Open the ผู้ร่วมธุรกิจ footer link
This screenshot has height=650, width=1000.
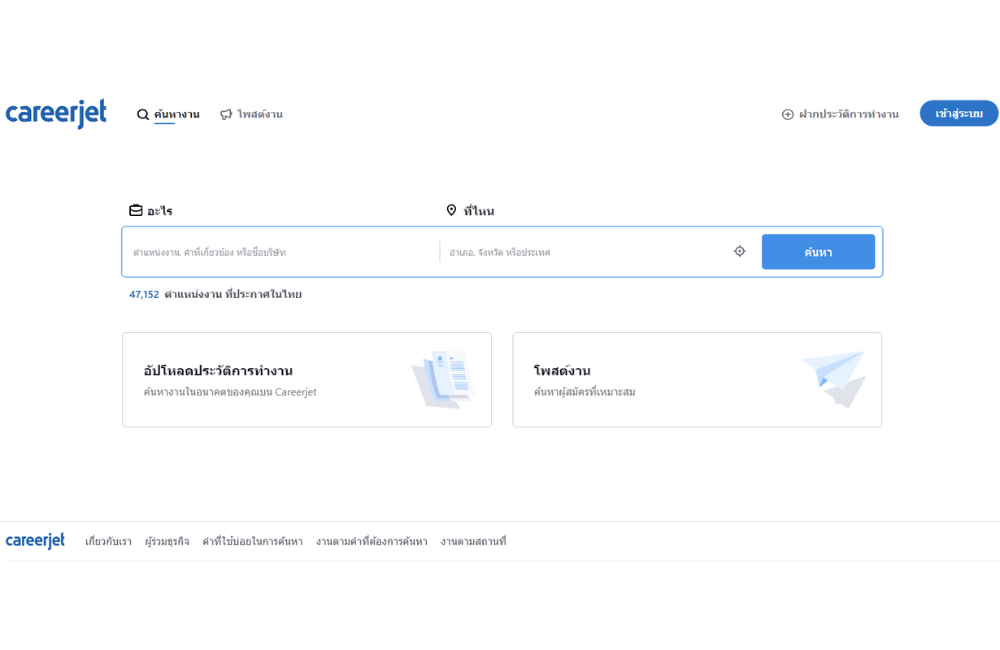click(x=167, y=542)
